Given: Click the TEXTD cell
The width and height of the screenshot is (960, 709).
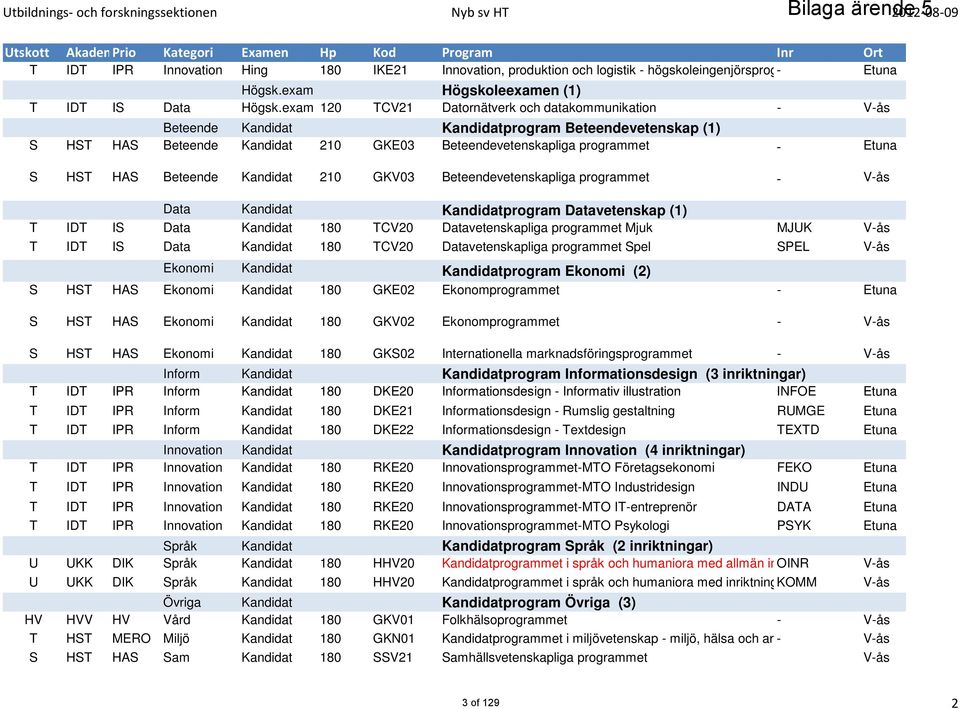Looking at the screenshot, I should point(798,430).
